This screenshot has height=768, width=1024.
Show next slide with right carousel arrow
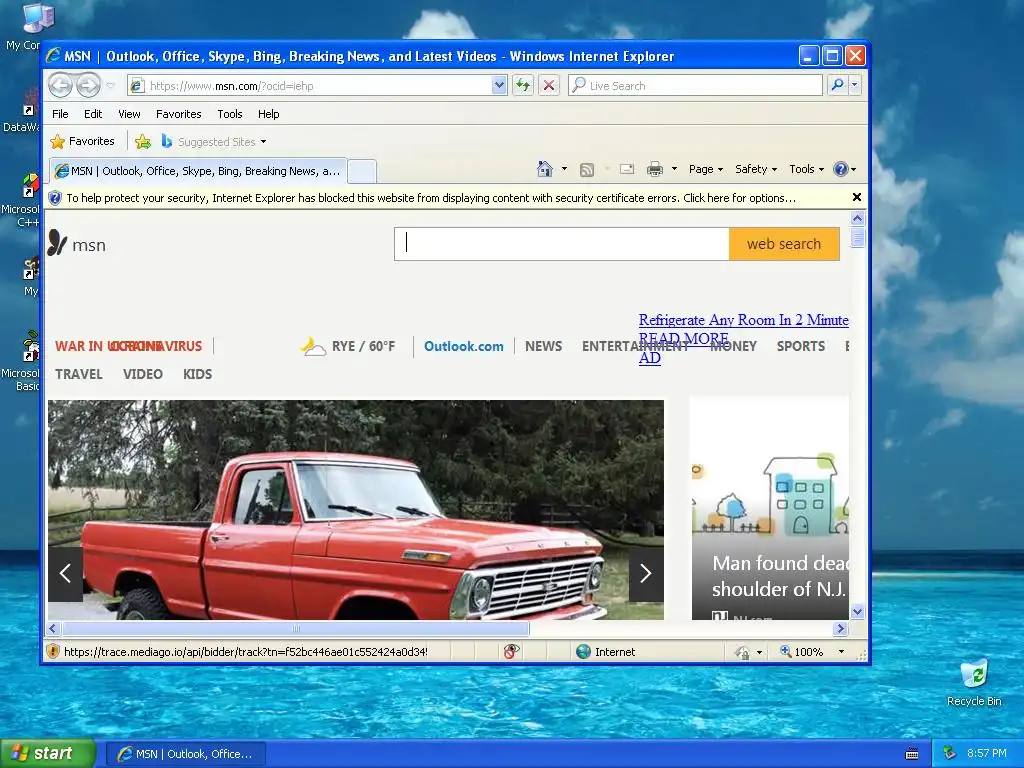tap(646, 573)
